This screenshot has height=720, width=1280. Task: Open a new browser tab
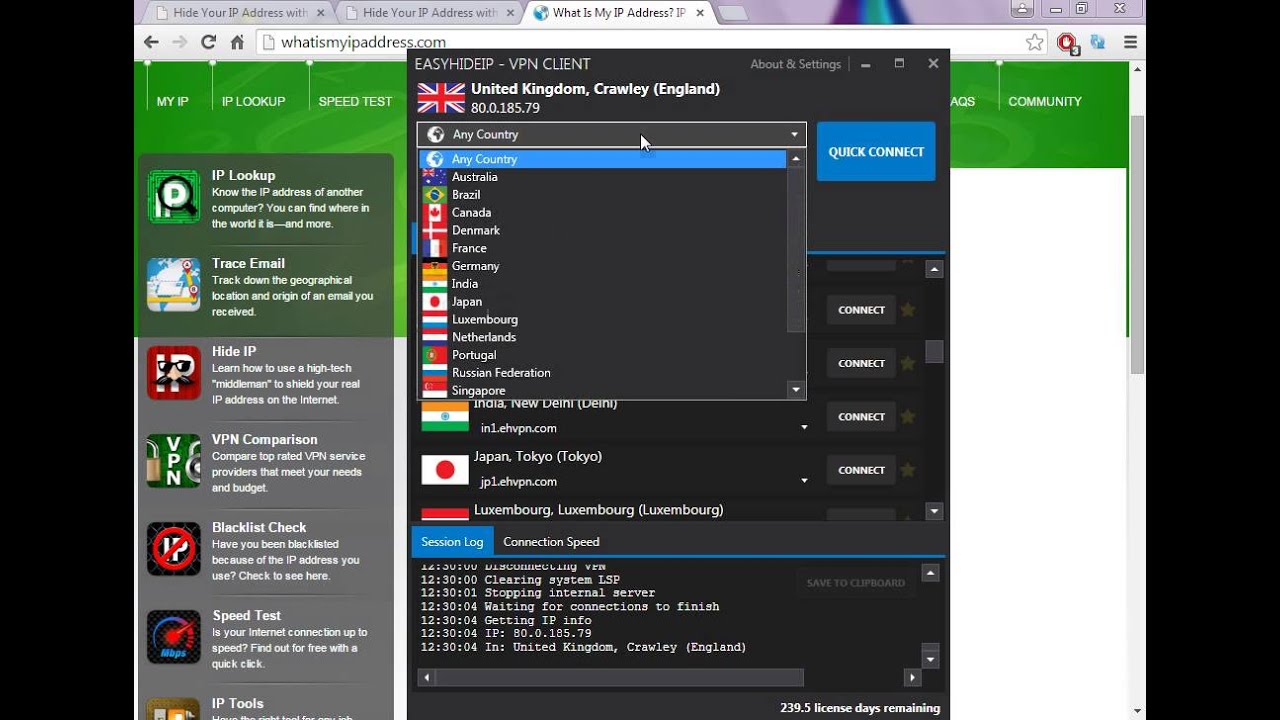(x=732, y=13)
